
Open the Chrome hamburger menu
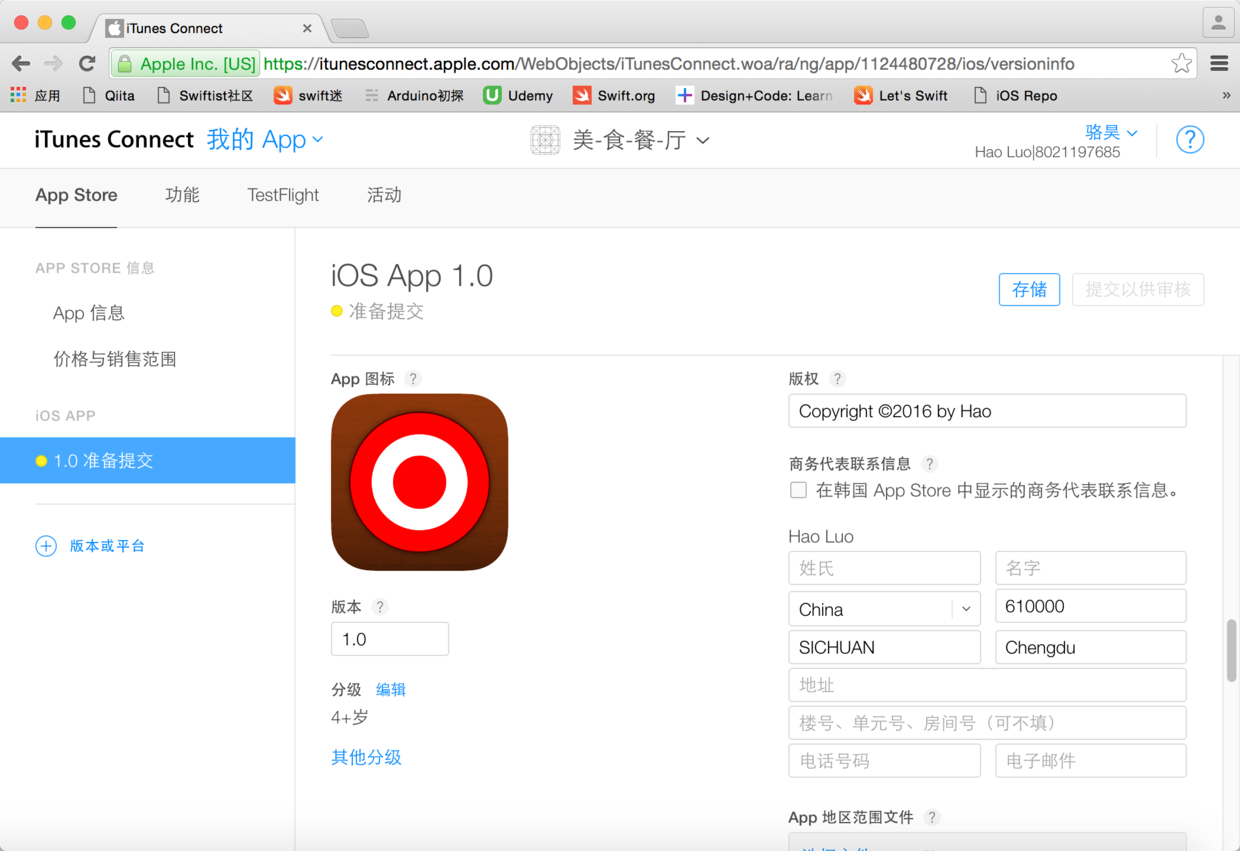1219,64
